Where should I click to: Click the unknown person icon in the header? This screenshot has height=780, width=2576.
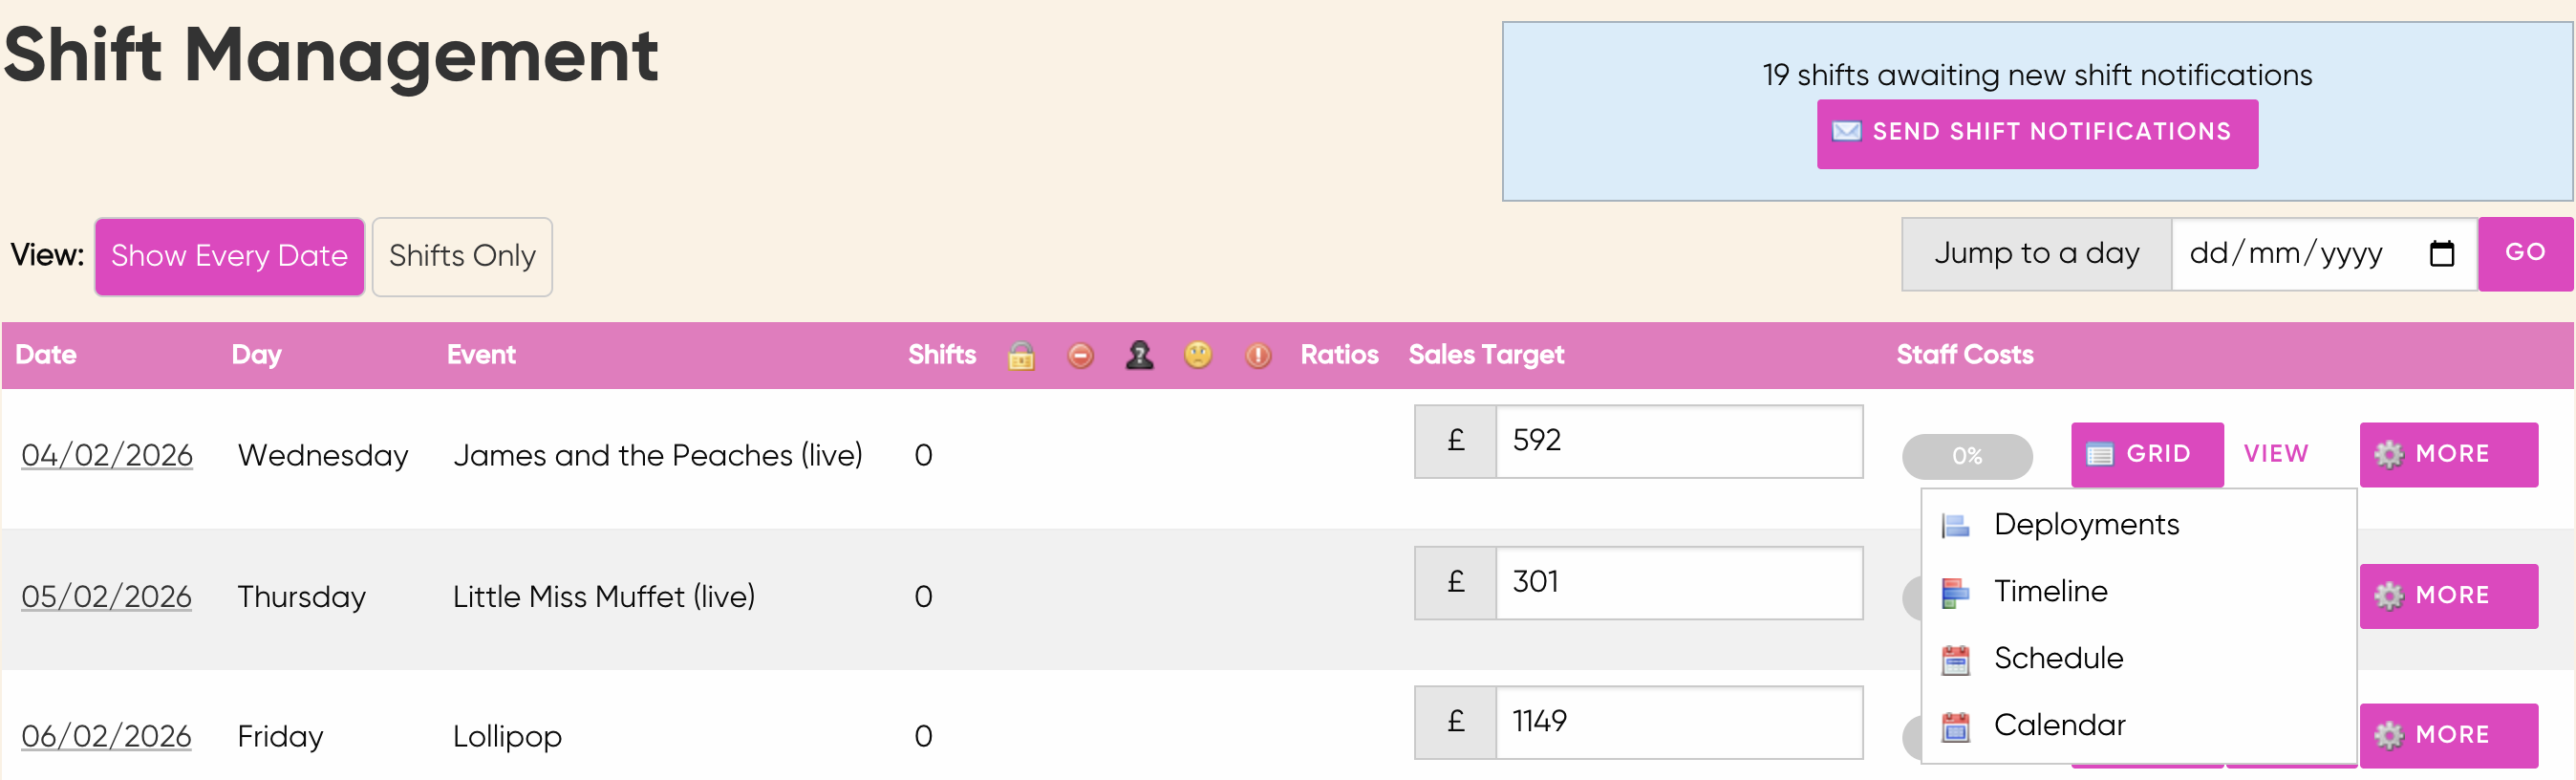1139,355
